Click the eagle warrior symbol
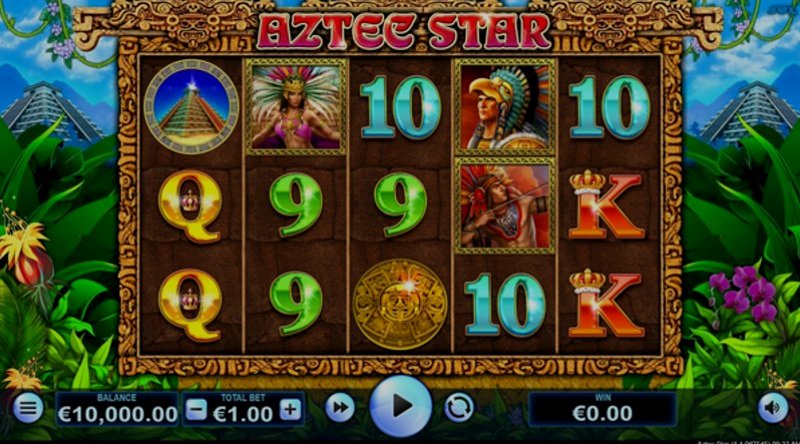The width and height of the screenshot is (800, 444). tap(505, 106)
